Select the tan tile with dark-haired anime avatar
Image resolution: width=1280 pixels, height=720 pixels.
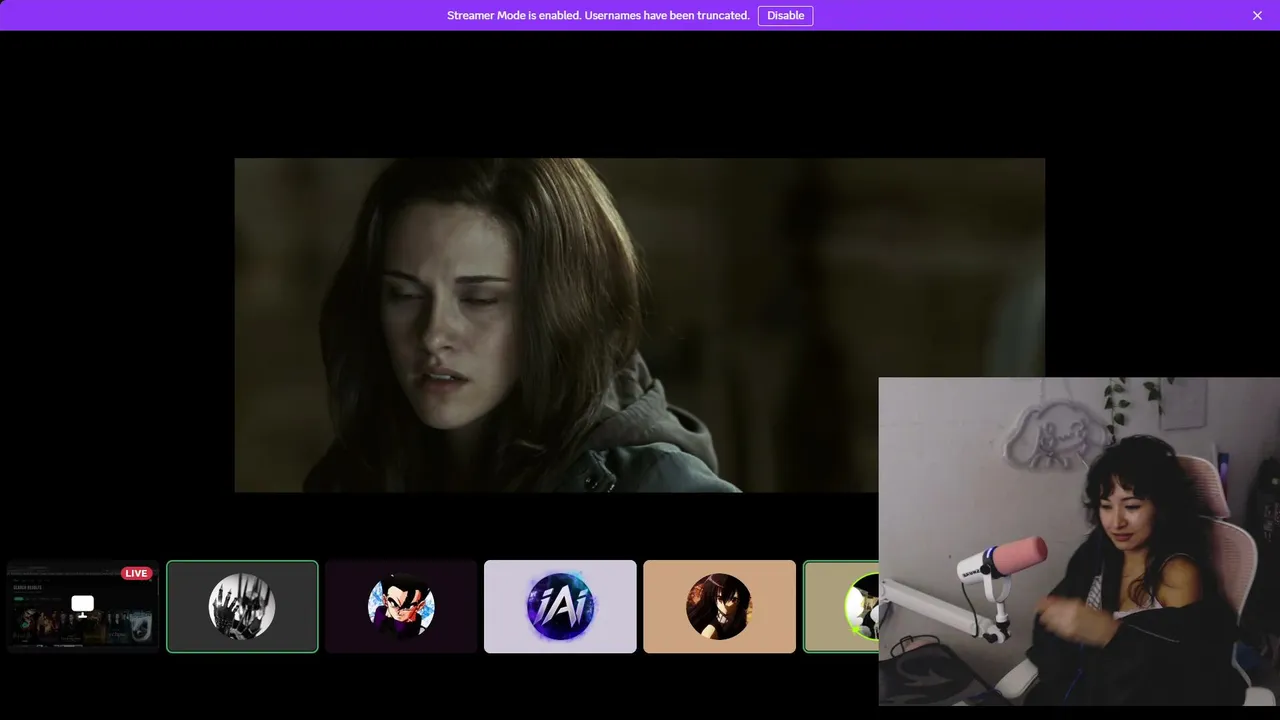click(x=719, y=606)
